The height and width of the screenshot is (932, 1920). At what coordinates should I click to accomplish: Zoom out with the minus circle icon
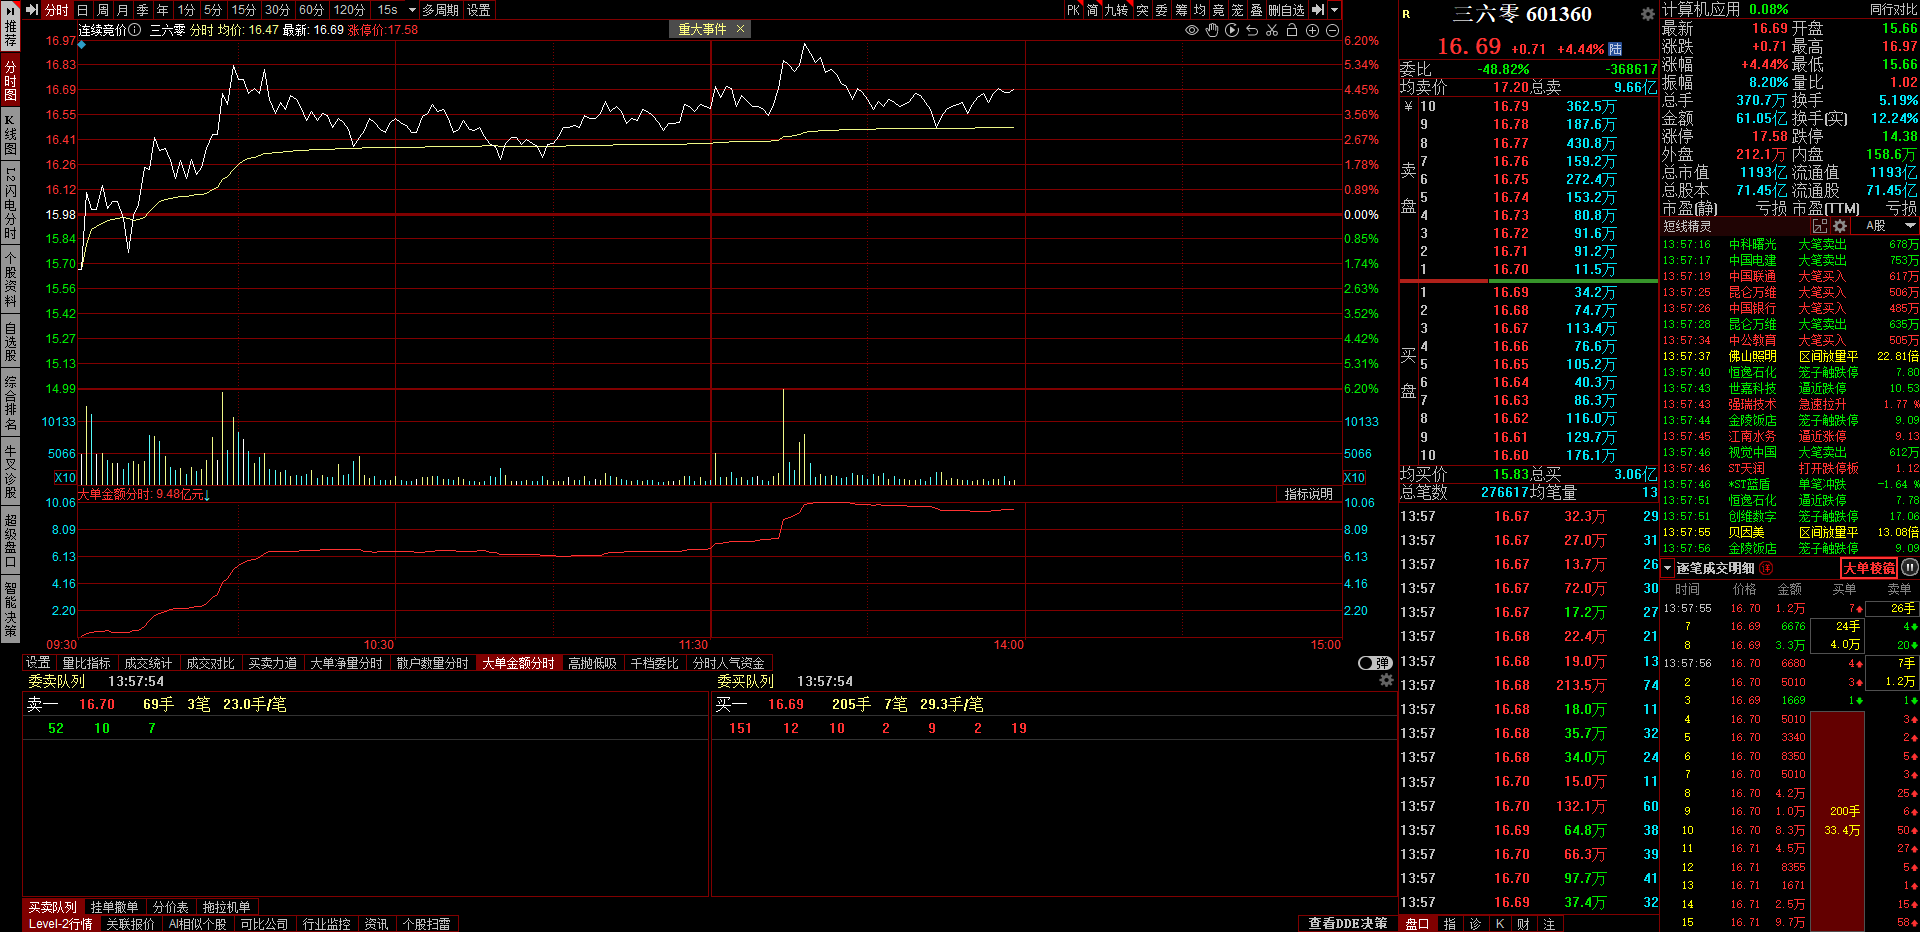coord(1332,30)
